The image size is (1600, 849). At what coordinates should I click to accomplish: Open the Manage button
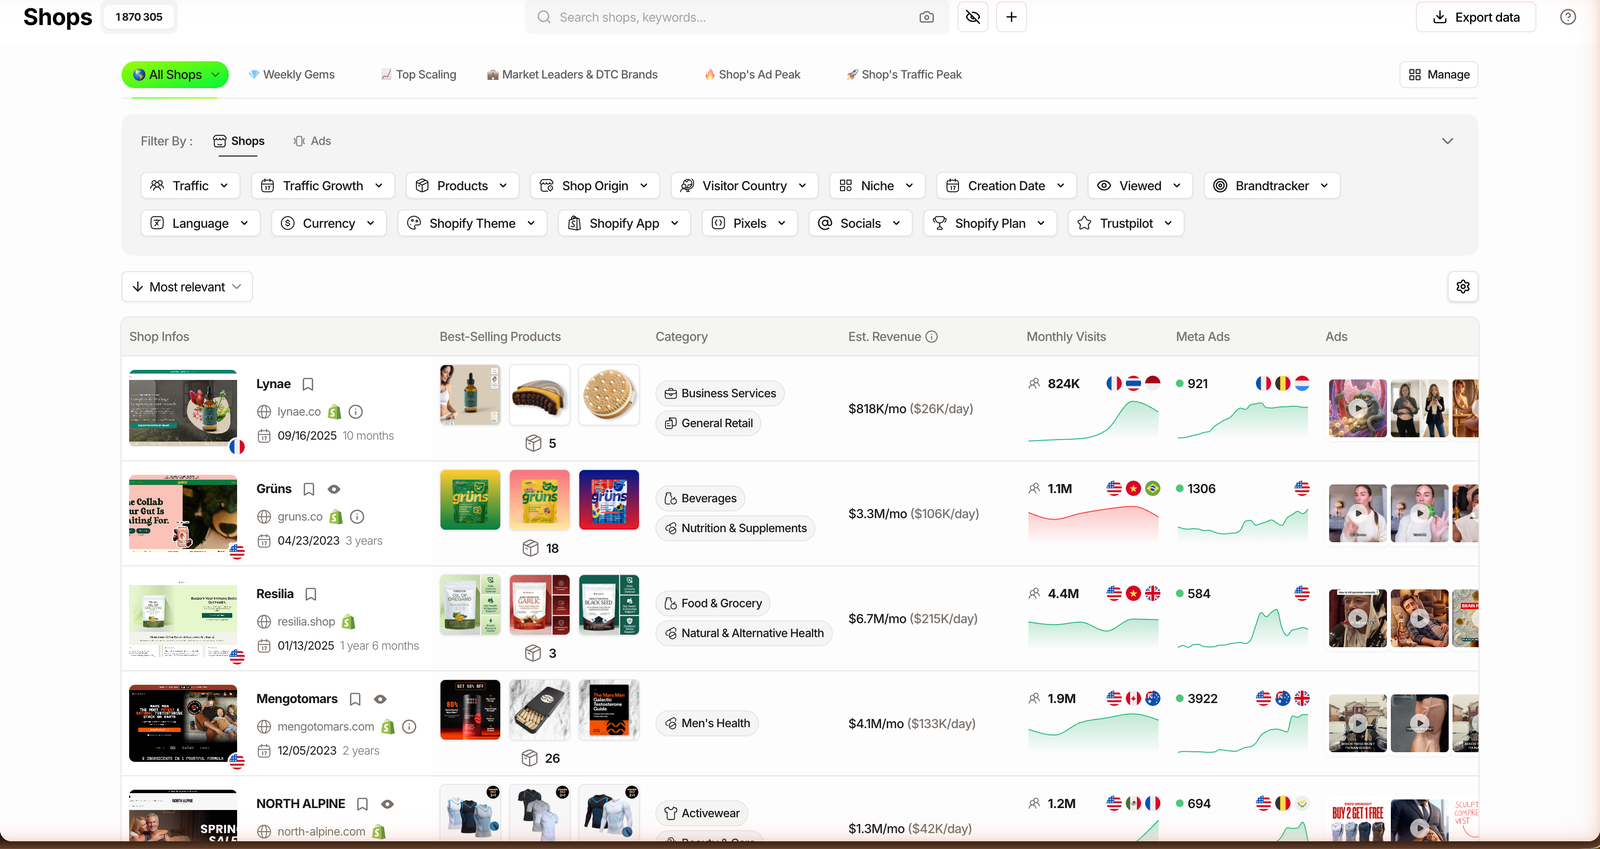[x=1439, y=75]
